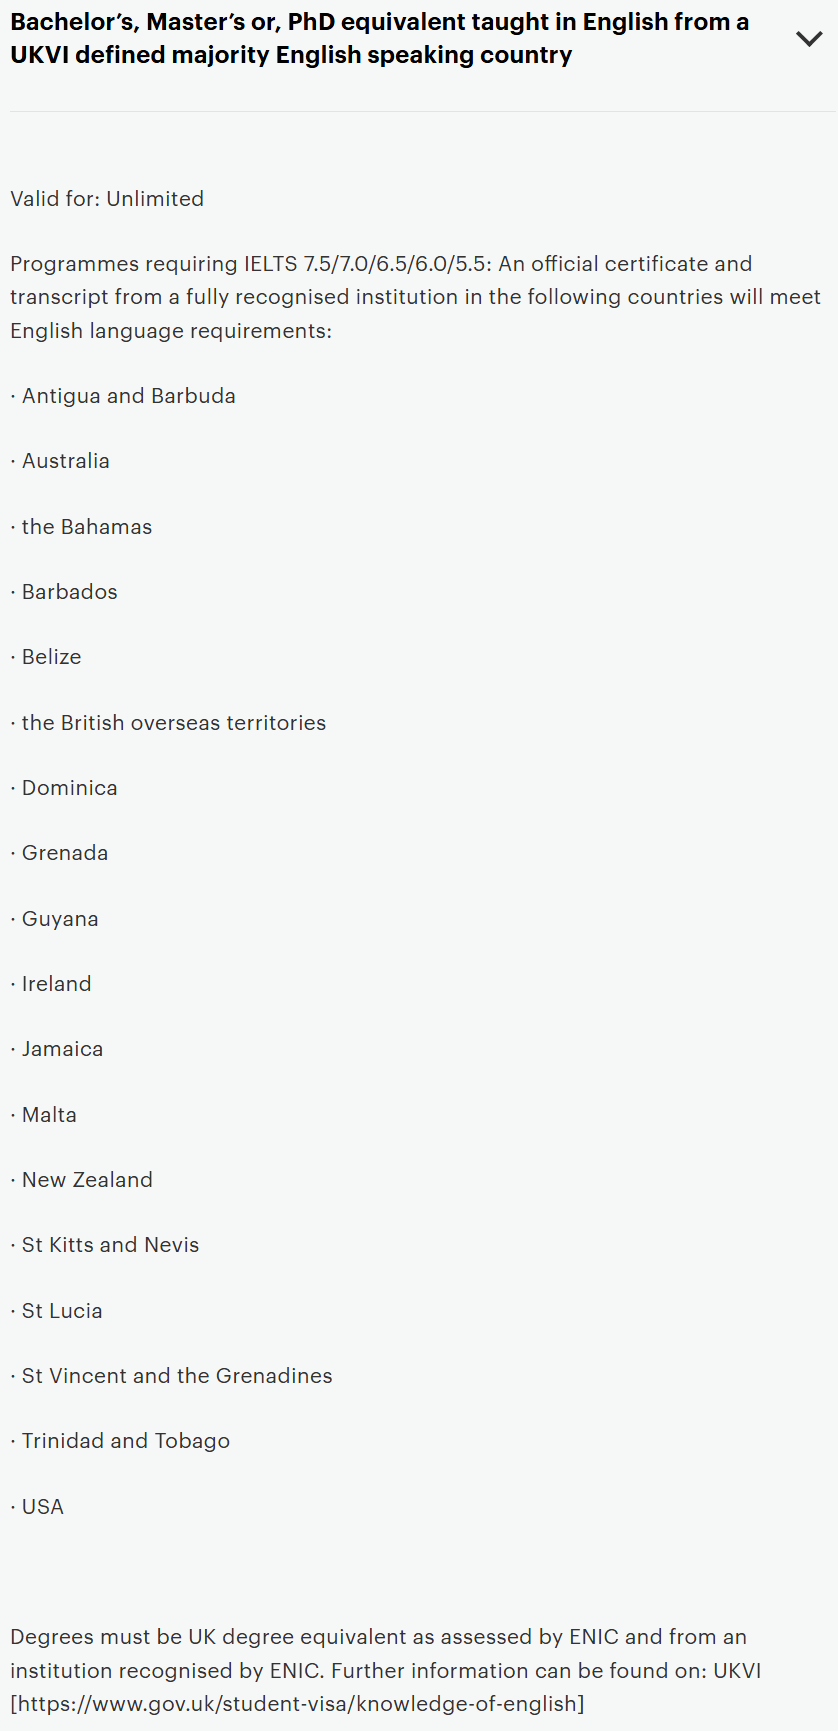Select the Antigua and Barbuda list entry
The image size is (838, 1731).
click(x=128, y=396)
